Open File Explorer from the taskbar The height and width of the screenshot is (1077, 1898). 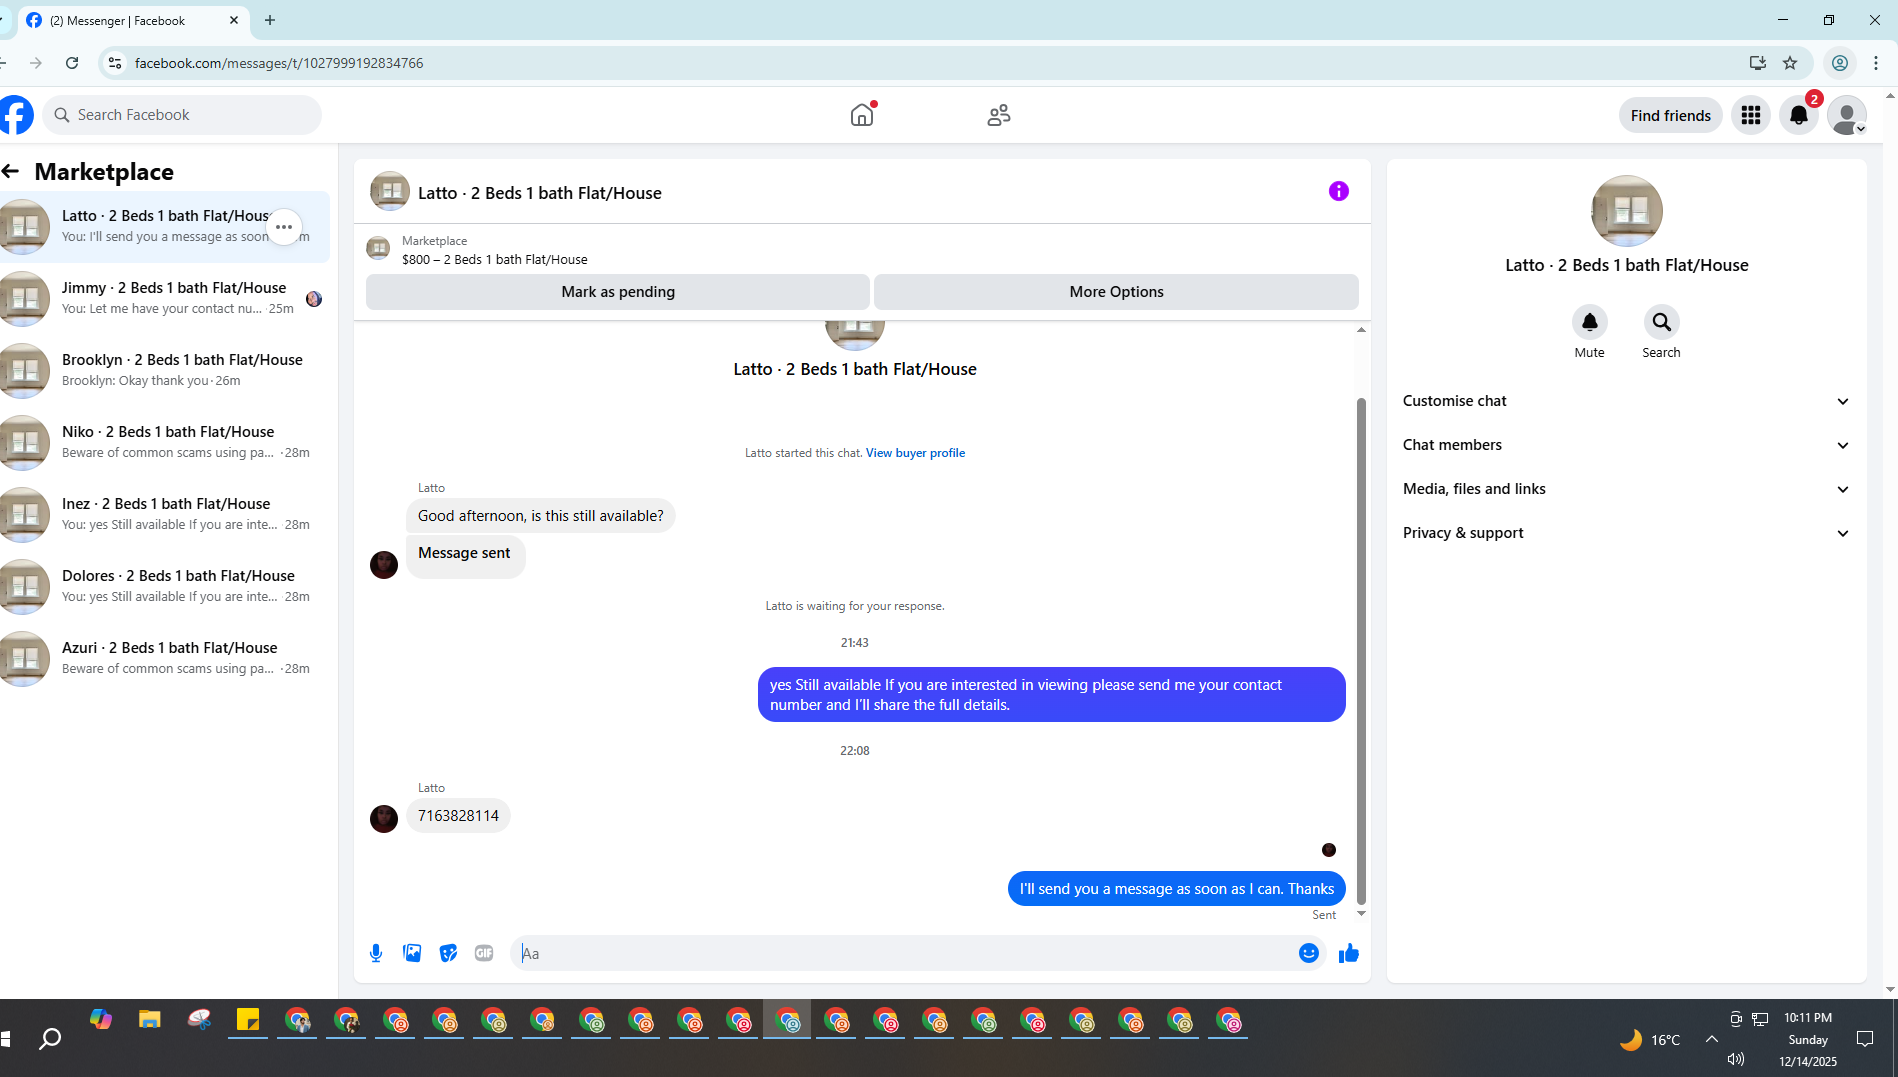point(150,1020)
